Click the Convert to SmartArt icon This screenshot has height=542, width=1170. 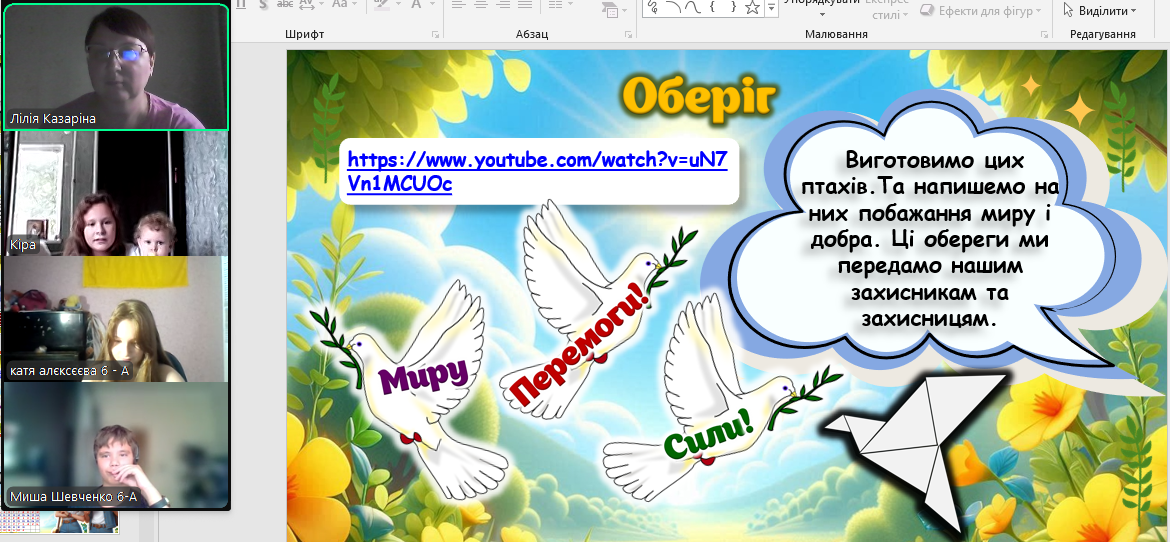tap(609, 9)
